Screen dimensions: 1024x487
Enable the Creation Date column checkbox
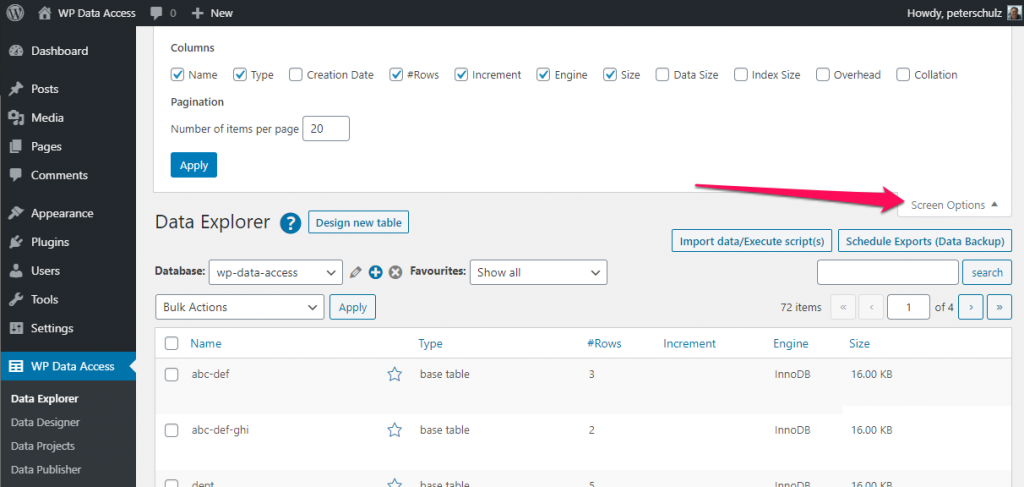point(296,74)
